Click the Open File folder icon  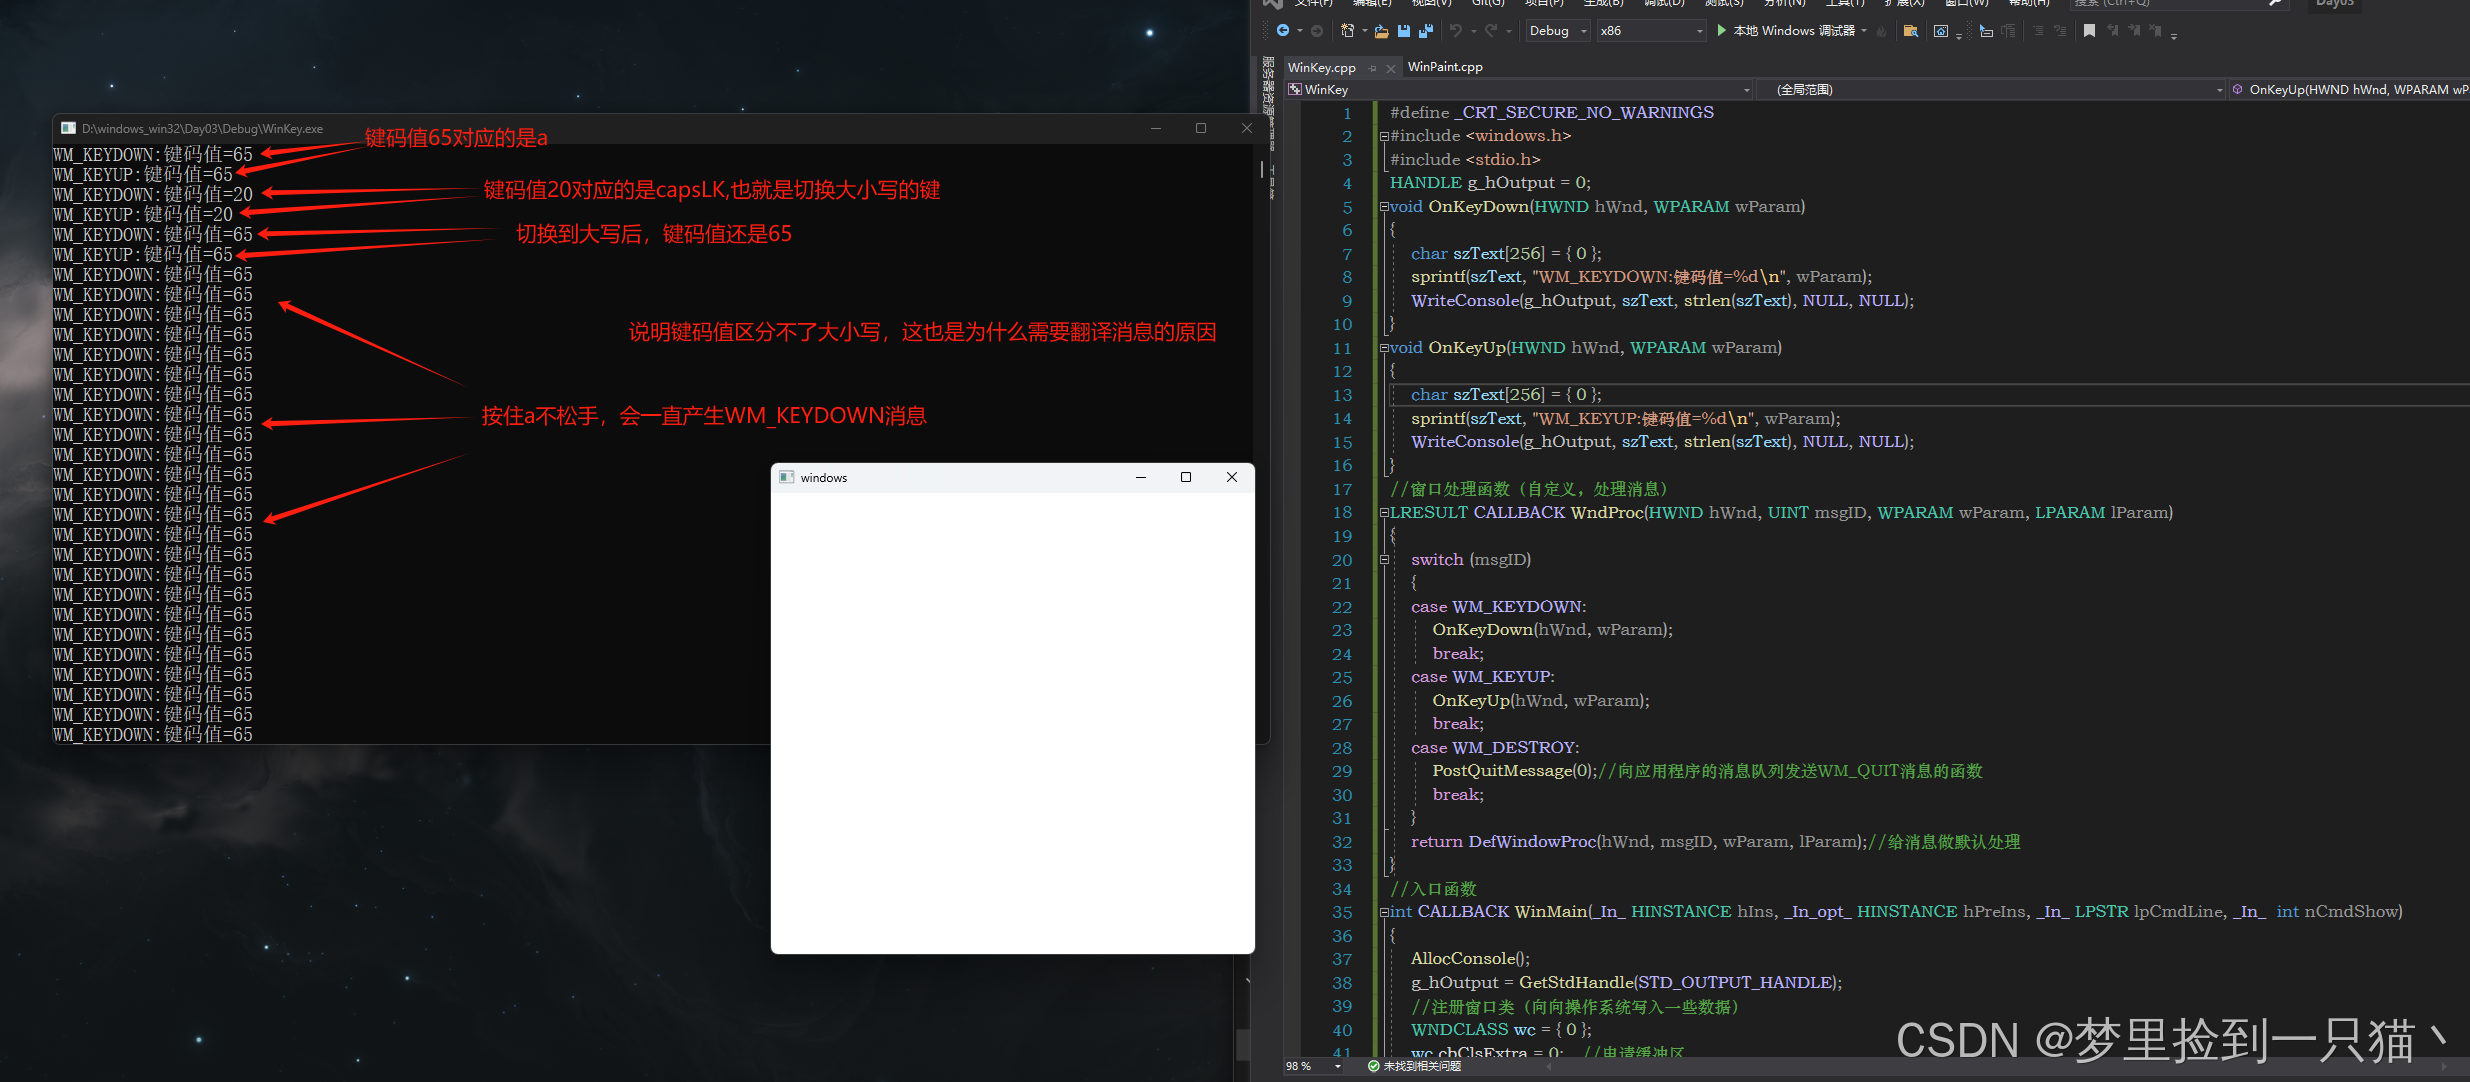1382,31
